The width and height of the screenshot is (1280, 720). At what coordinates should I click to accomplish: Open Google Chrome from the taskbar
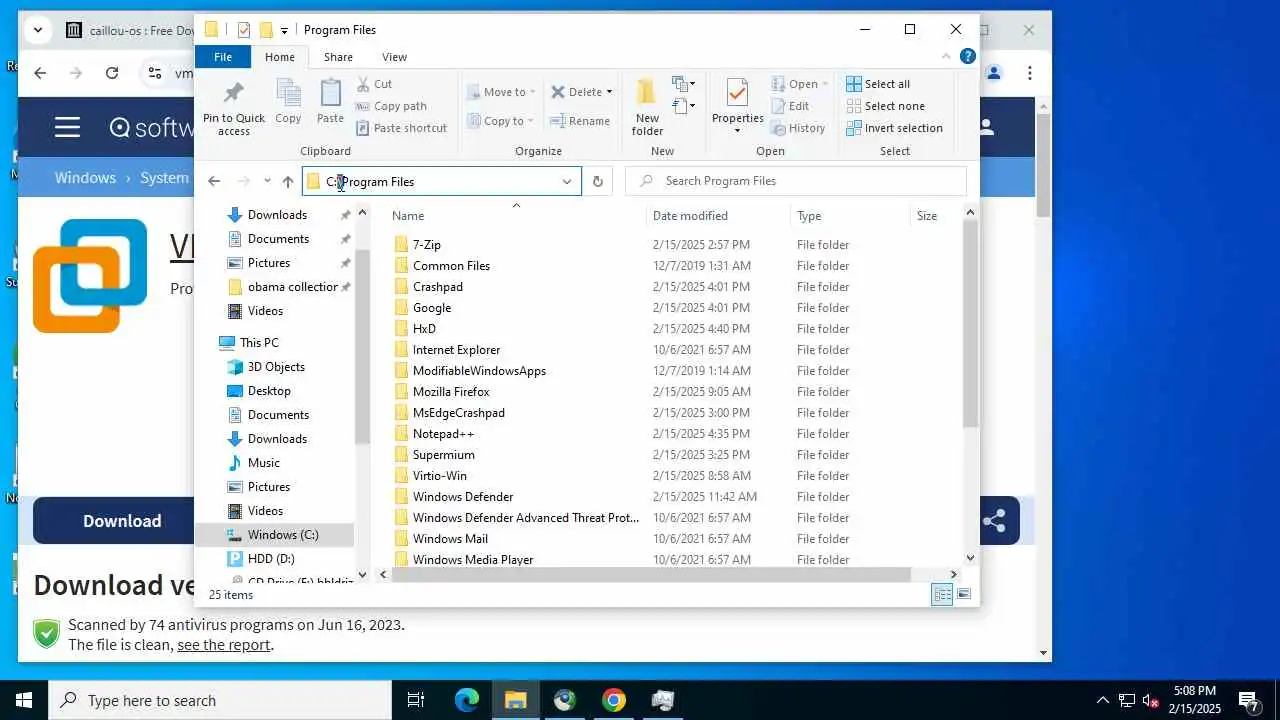click(x=614, y=700)
